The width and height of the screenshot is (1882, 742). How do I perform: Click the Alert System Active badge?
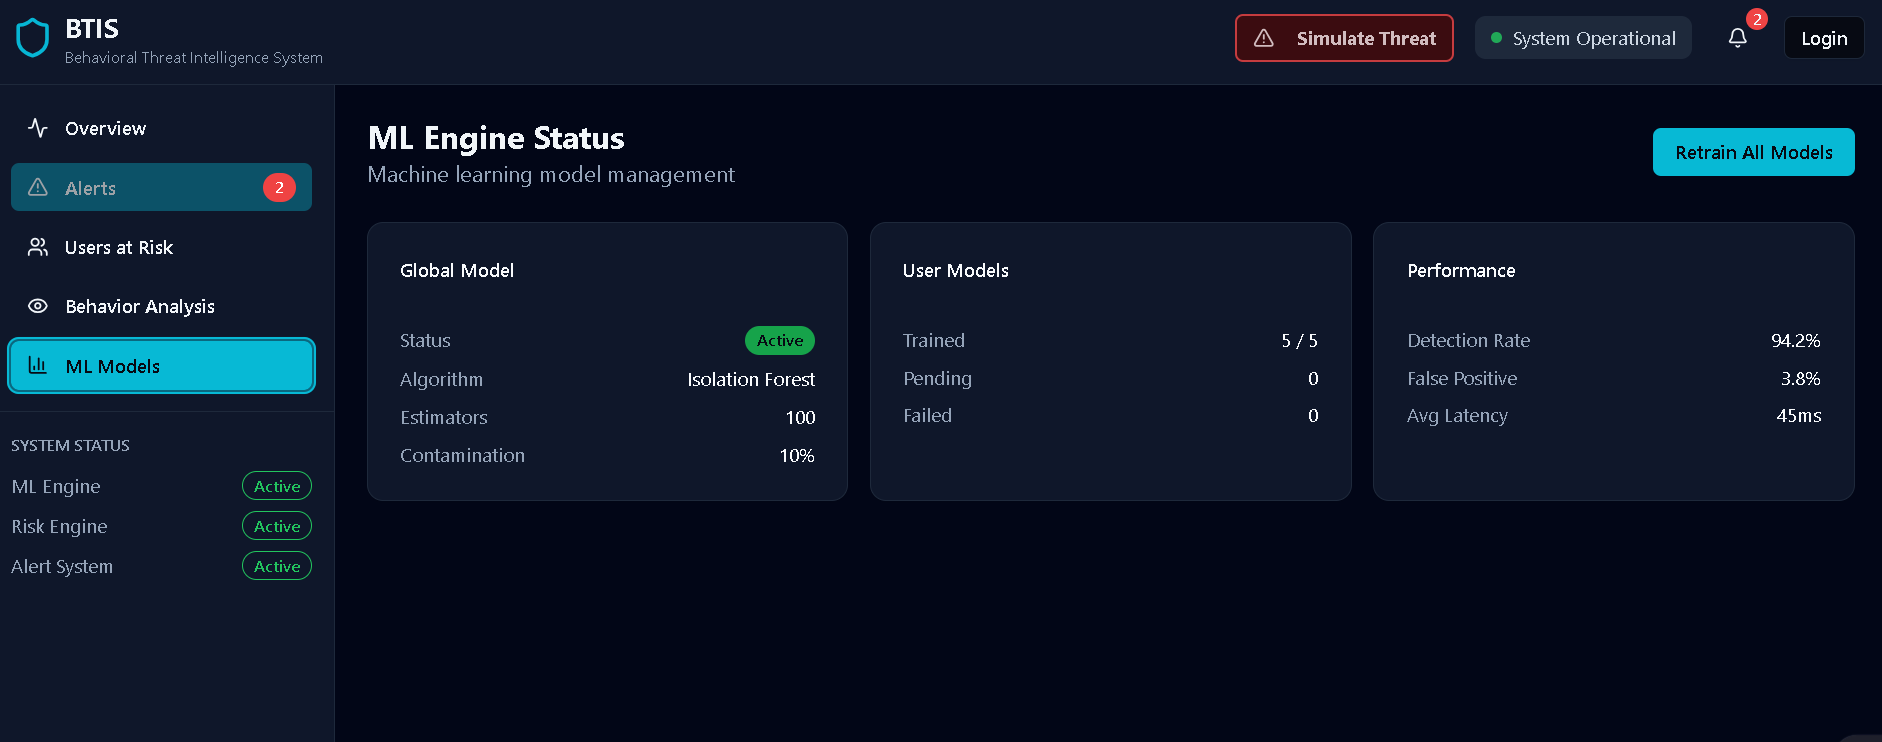[x=277, y=566]
